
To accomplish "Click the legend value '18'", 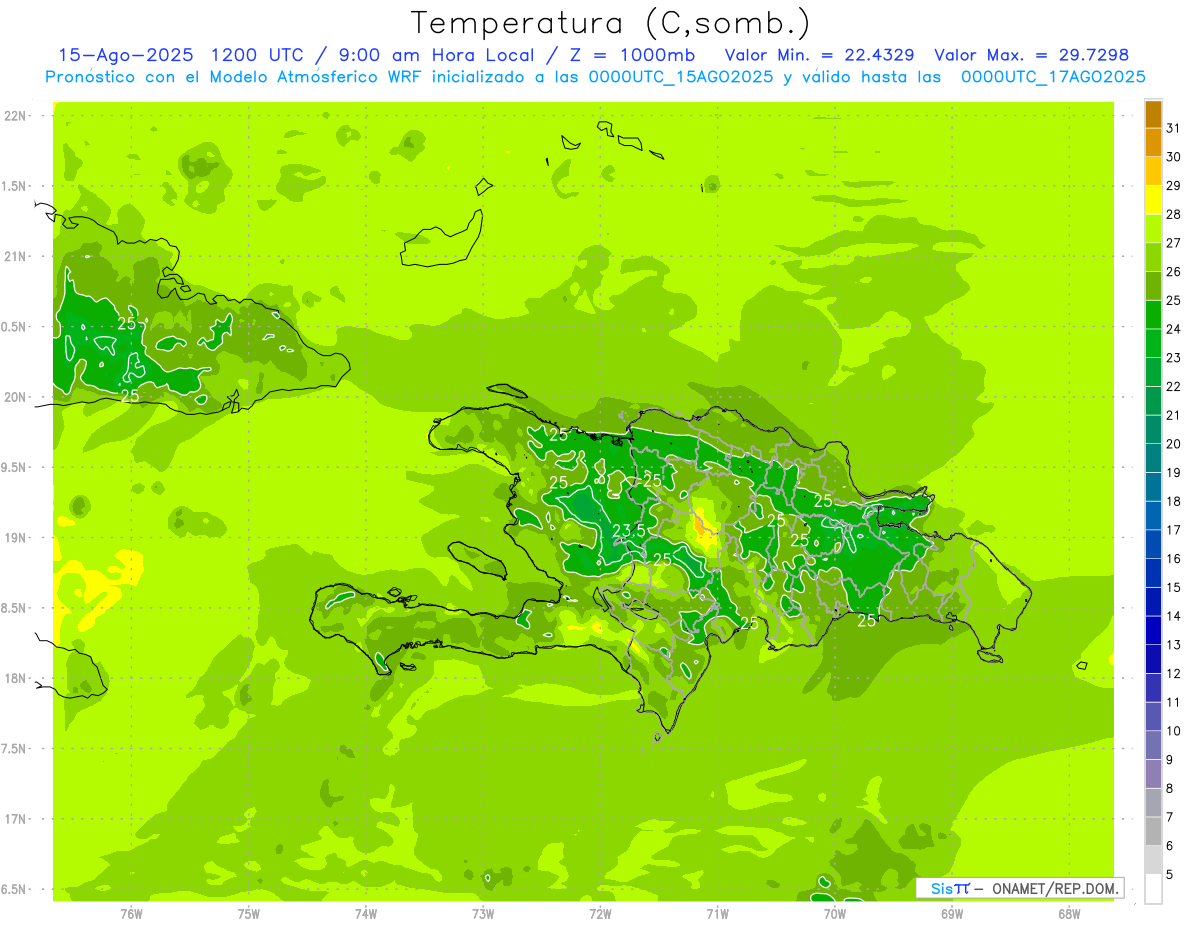I will tap(1174, 501).
